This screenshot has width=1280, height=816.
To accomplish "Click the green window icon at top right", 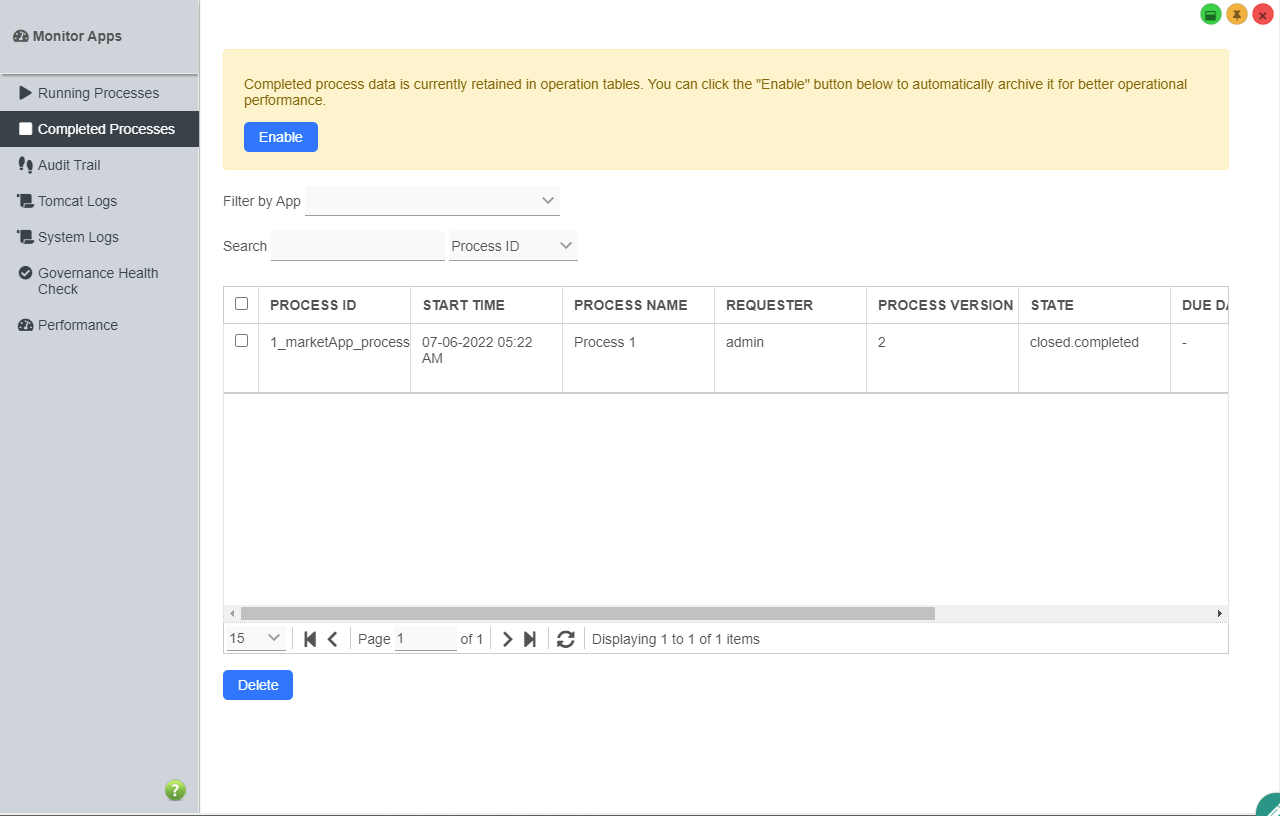I will click(x=1211, y=15).
